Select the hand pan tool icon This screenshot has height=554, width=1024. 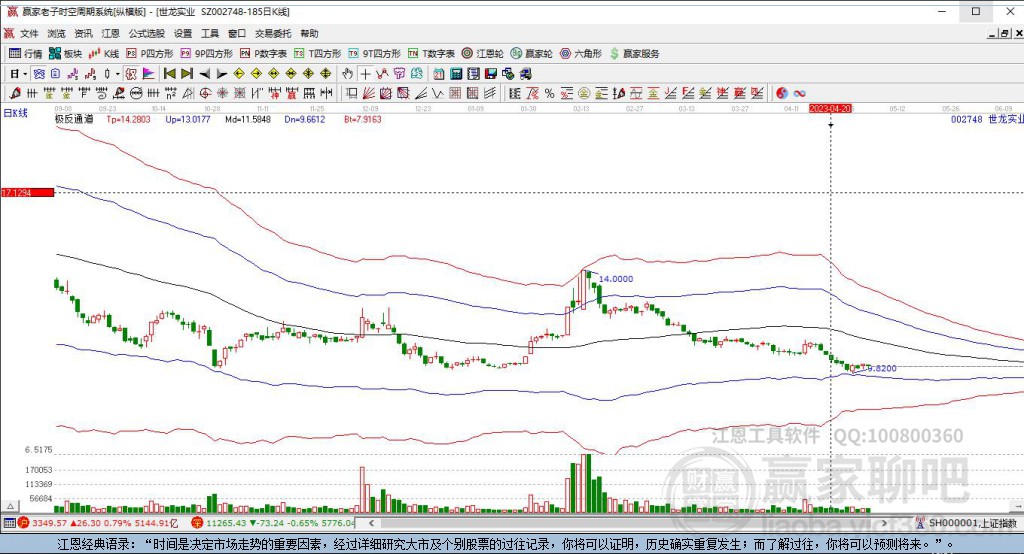pos(347,74)
